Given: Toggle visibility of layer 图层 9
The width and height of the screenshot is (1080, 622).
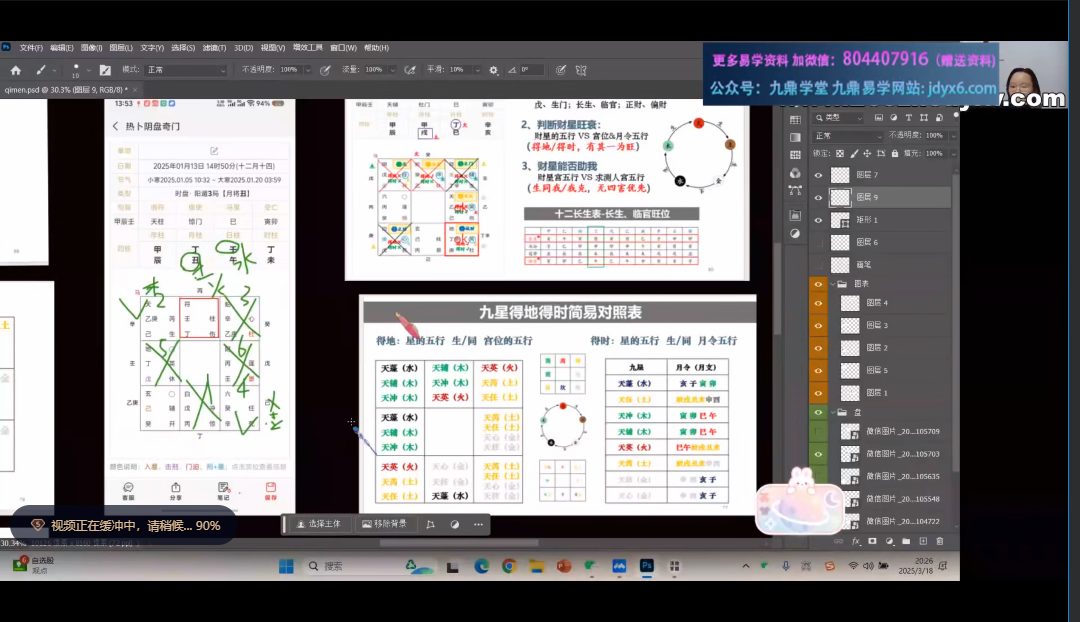Looking at the screenshot, I should 819,197.
